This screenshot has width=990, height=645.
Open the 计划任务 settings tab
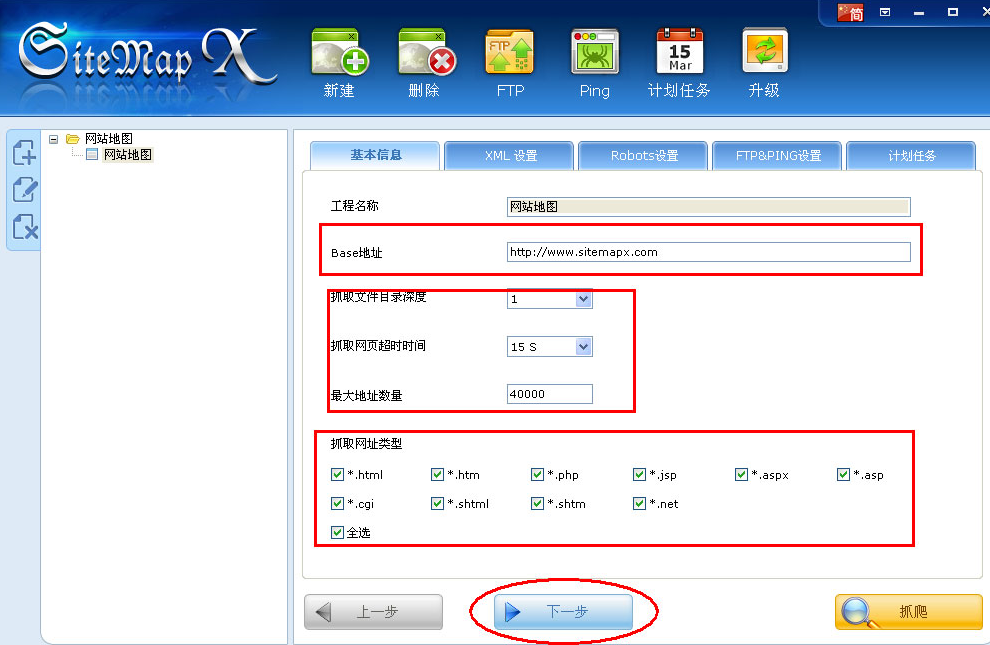pyautogui.click(x=911, y=155)
